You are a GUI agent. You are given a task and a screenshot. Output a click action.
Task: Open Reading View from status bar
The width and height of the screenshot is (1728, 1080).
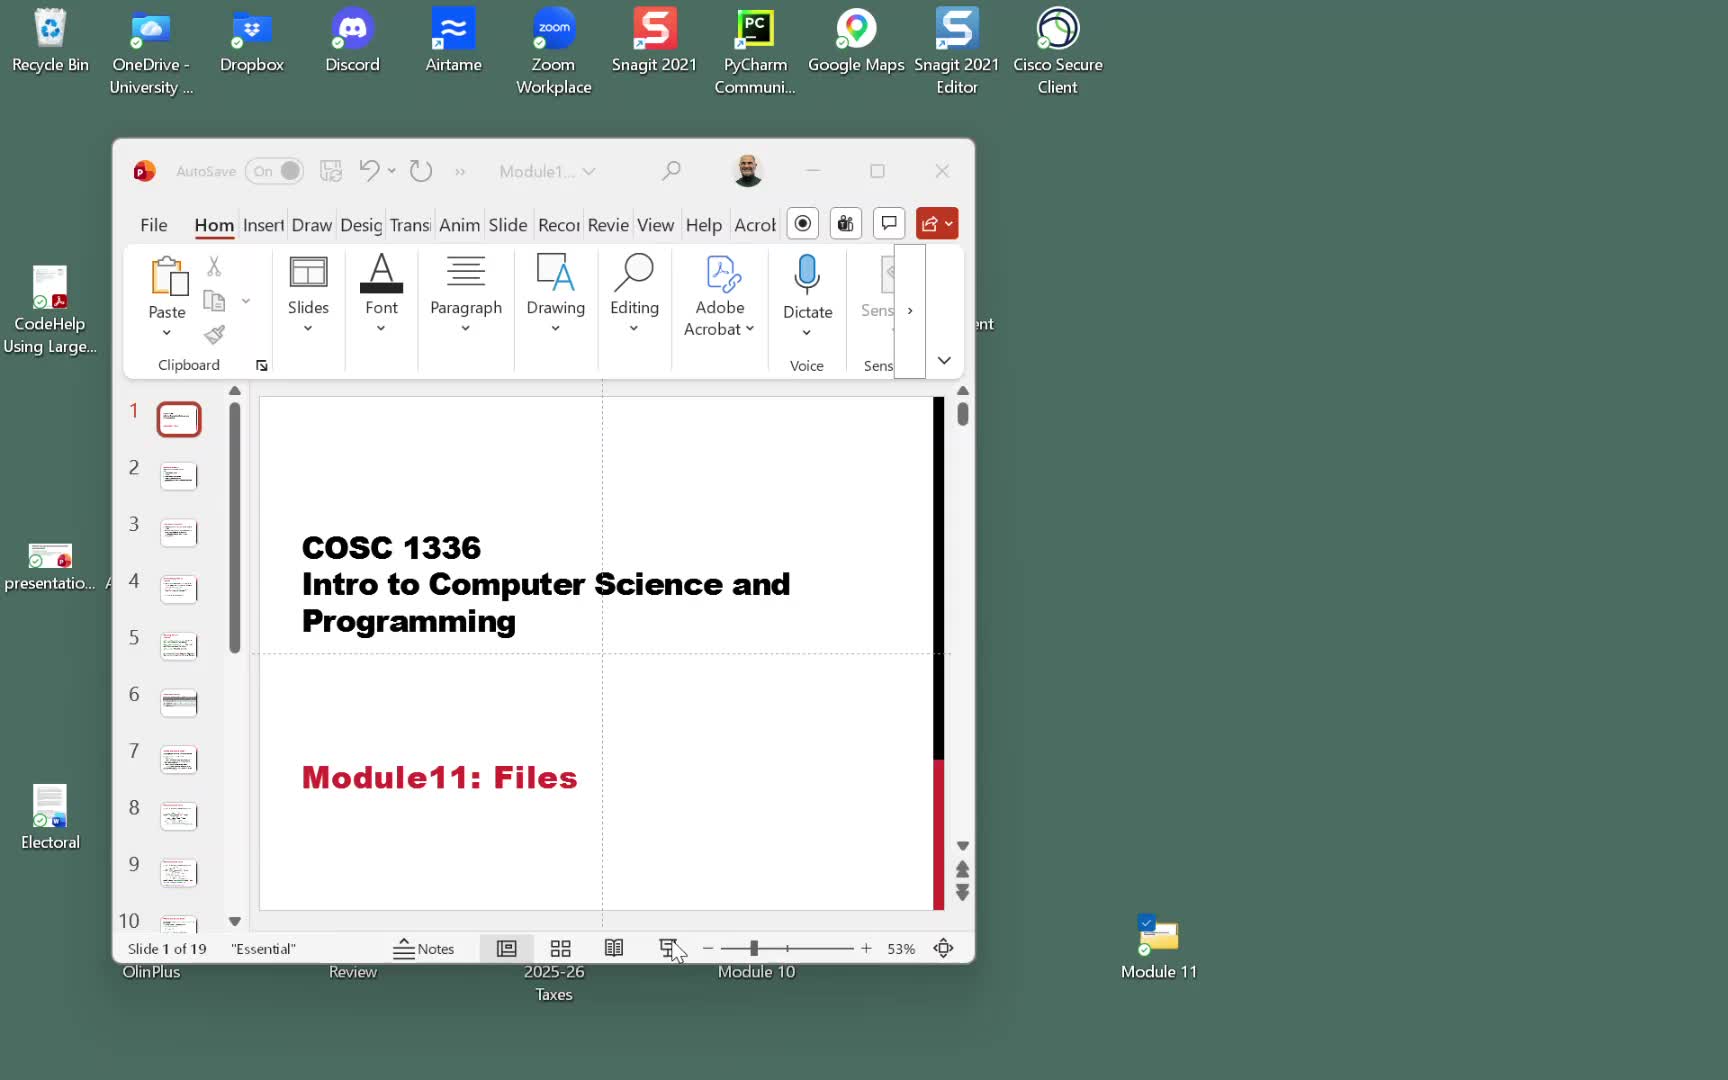pyautogui.click(x=614, y=948)
